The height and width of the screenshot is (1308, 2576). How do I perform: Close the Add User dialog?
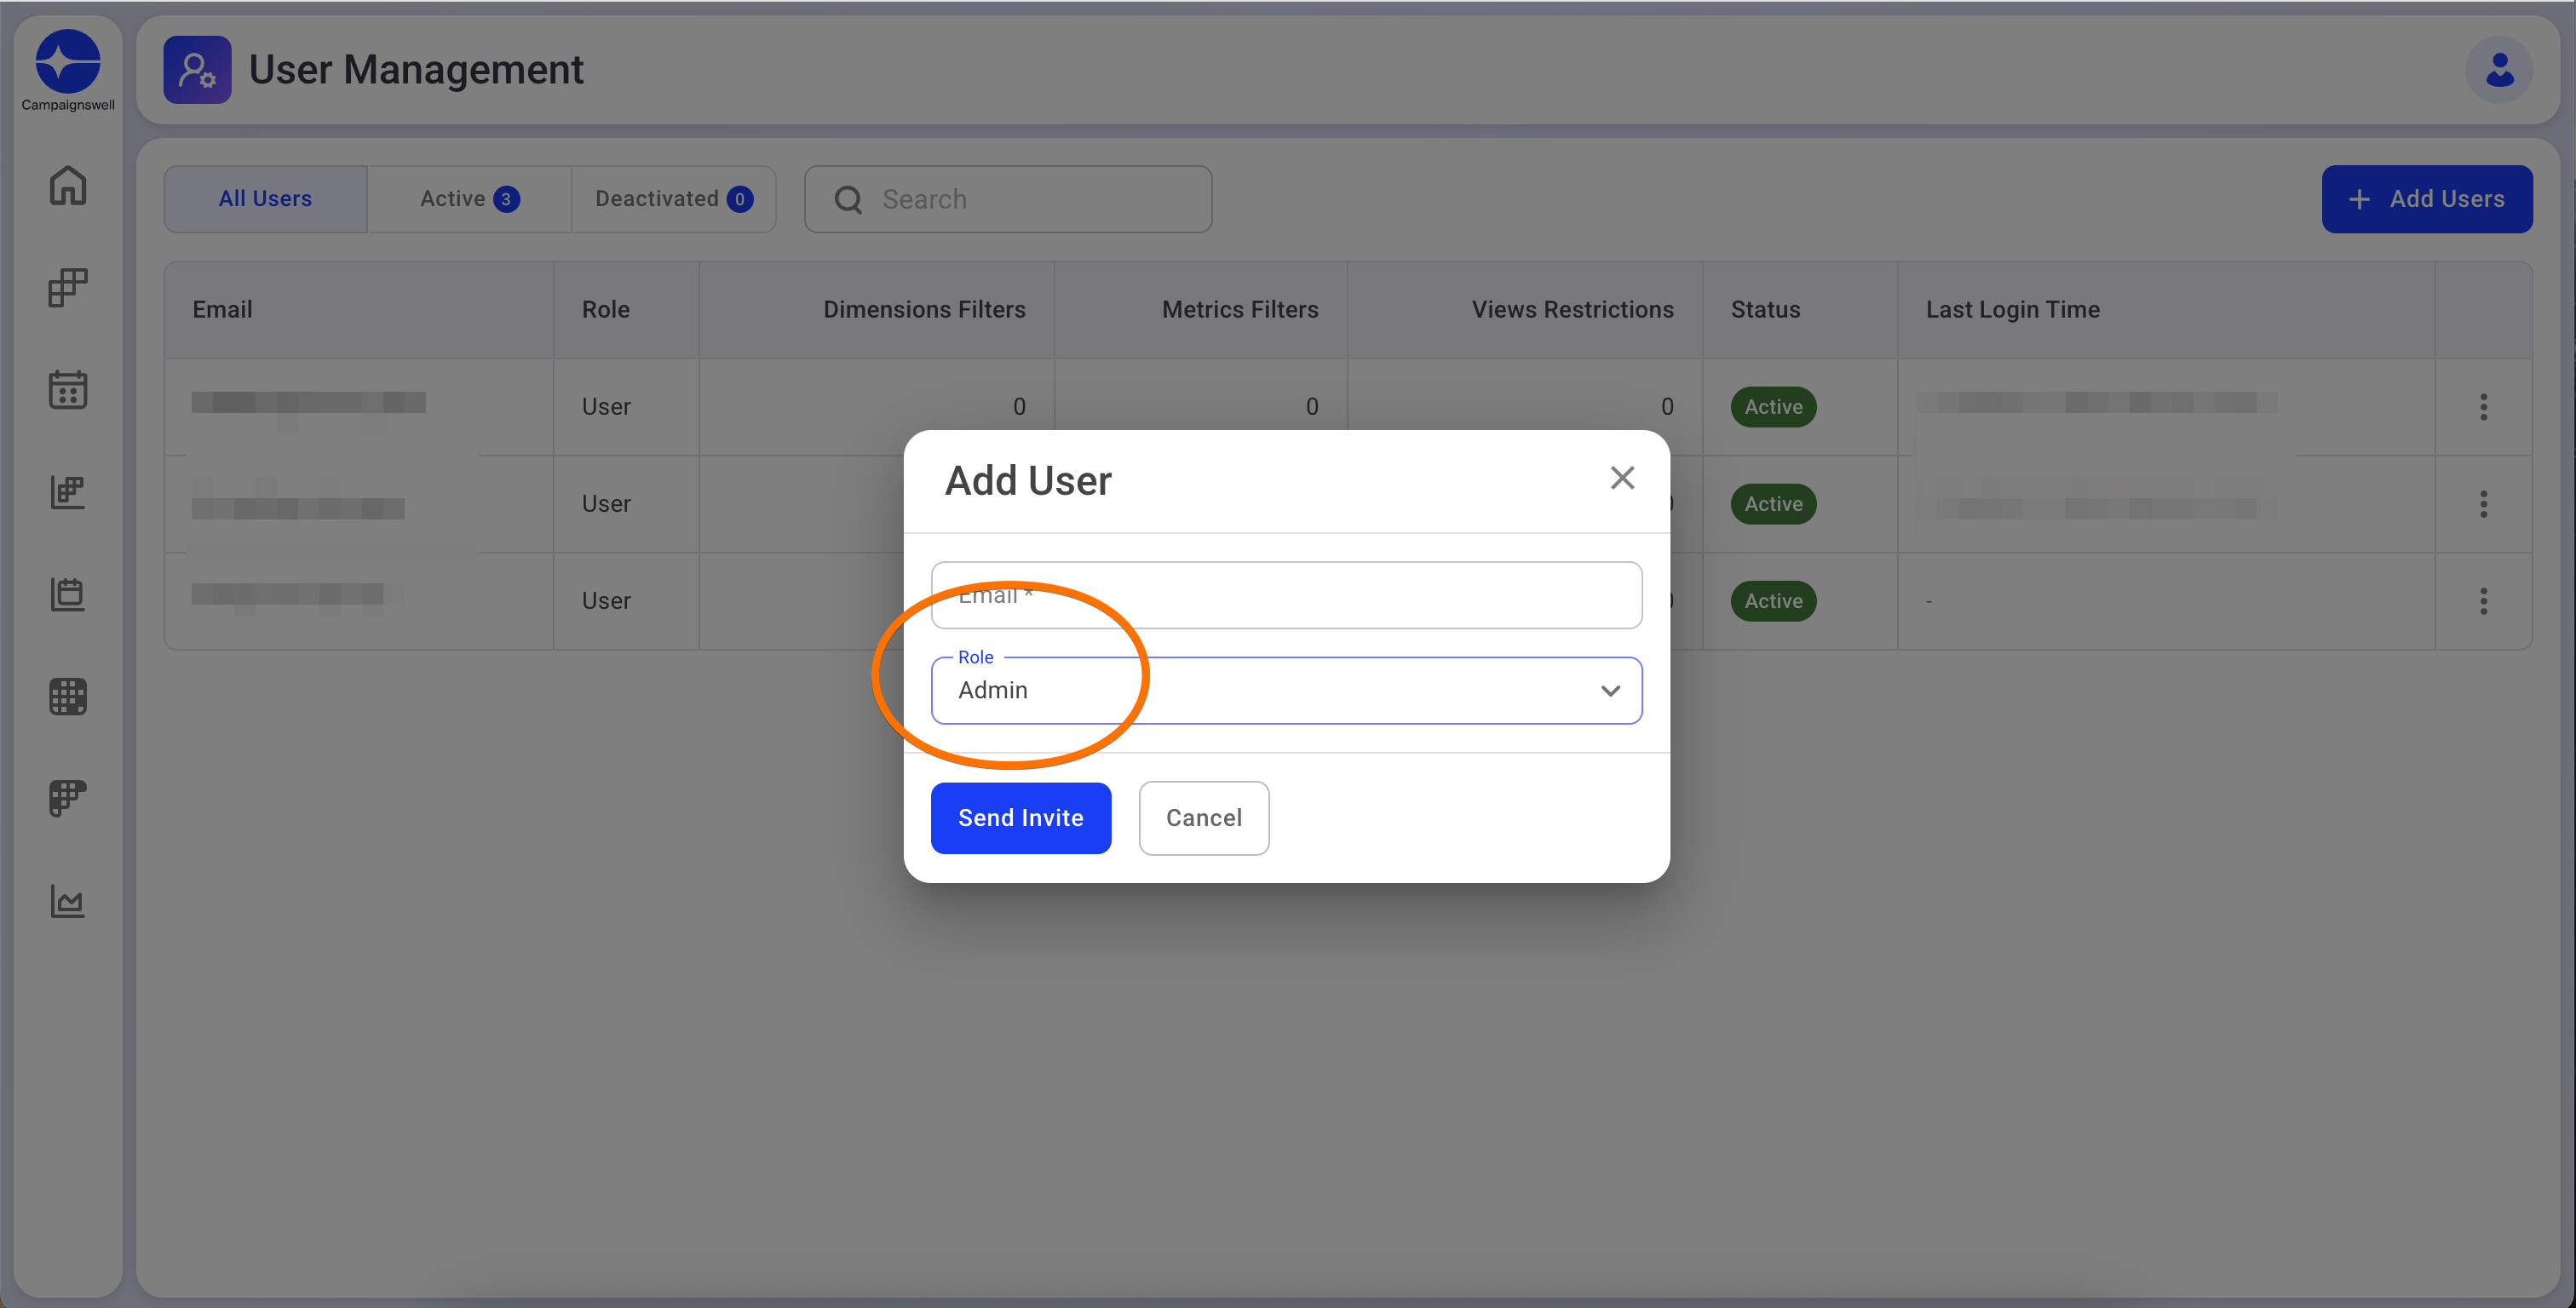click(1622, 478)
